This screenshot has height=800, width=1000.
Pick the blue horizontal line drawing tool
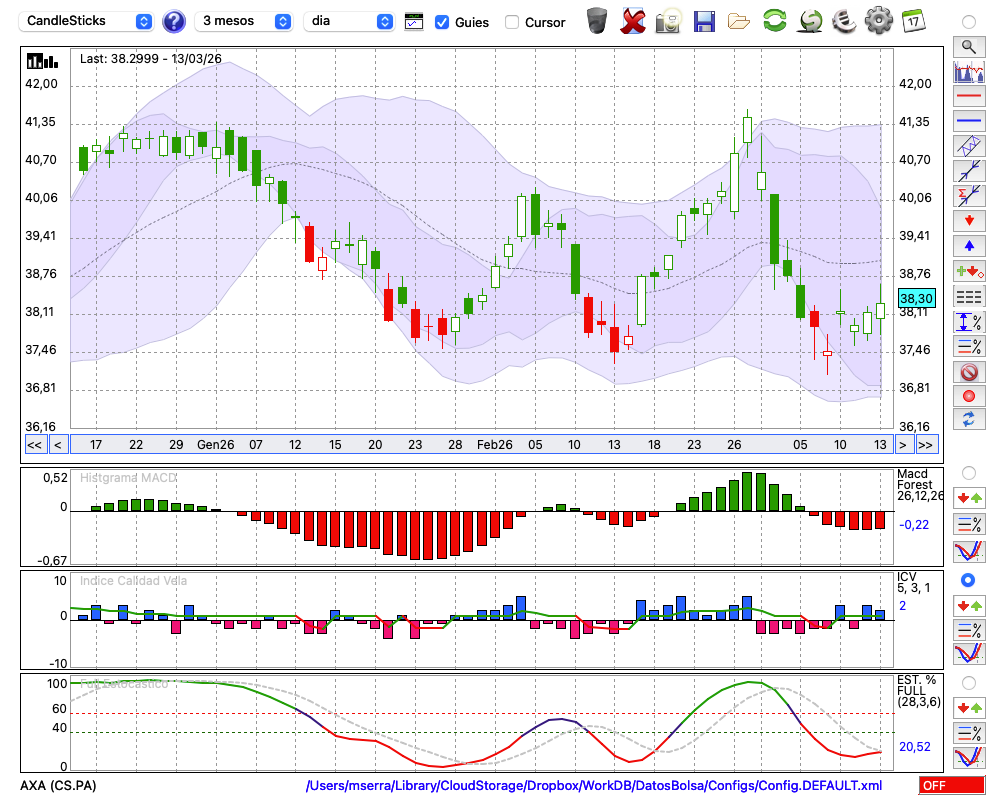point(968,122)
